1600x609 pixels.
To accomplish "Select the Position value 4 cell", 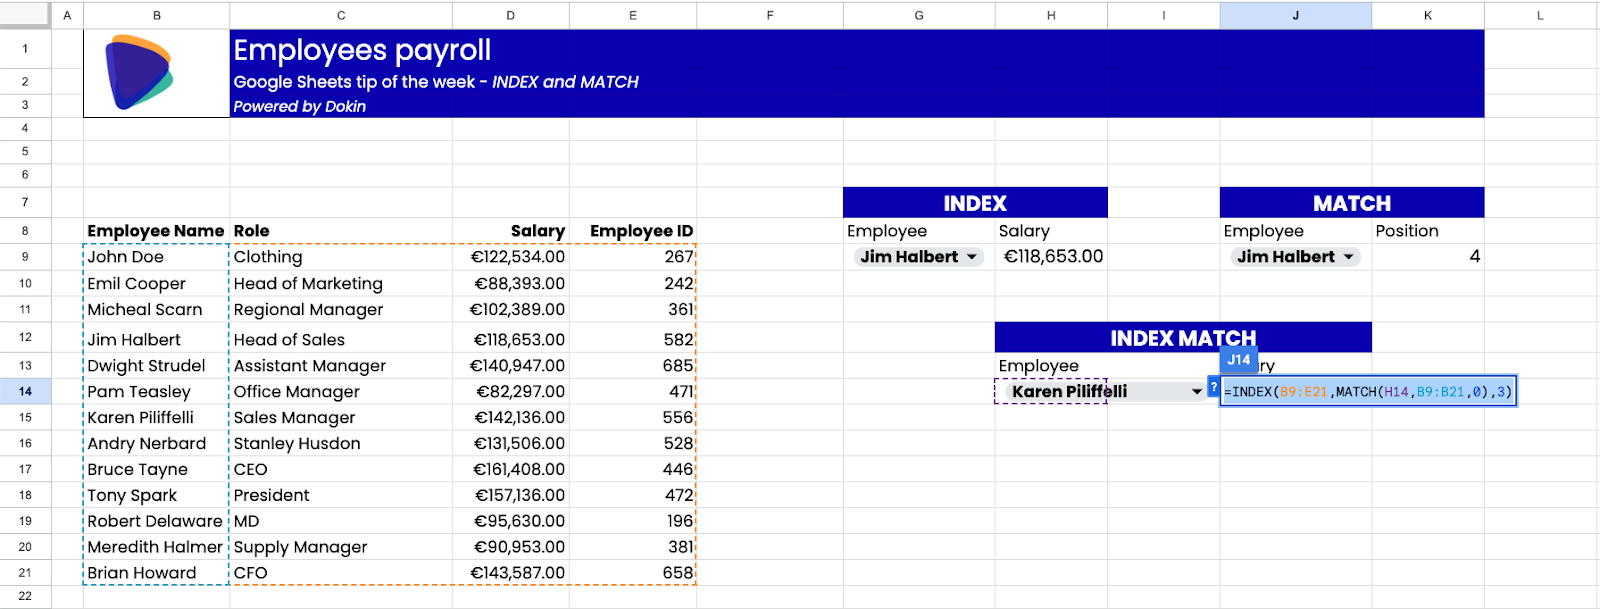I will tap(1428, 257).
